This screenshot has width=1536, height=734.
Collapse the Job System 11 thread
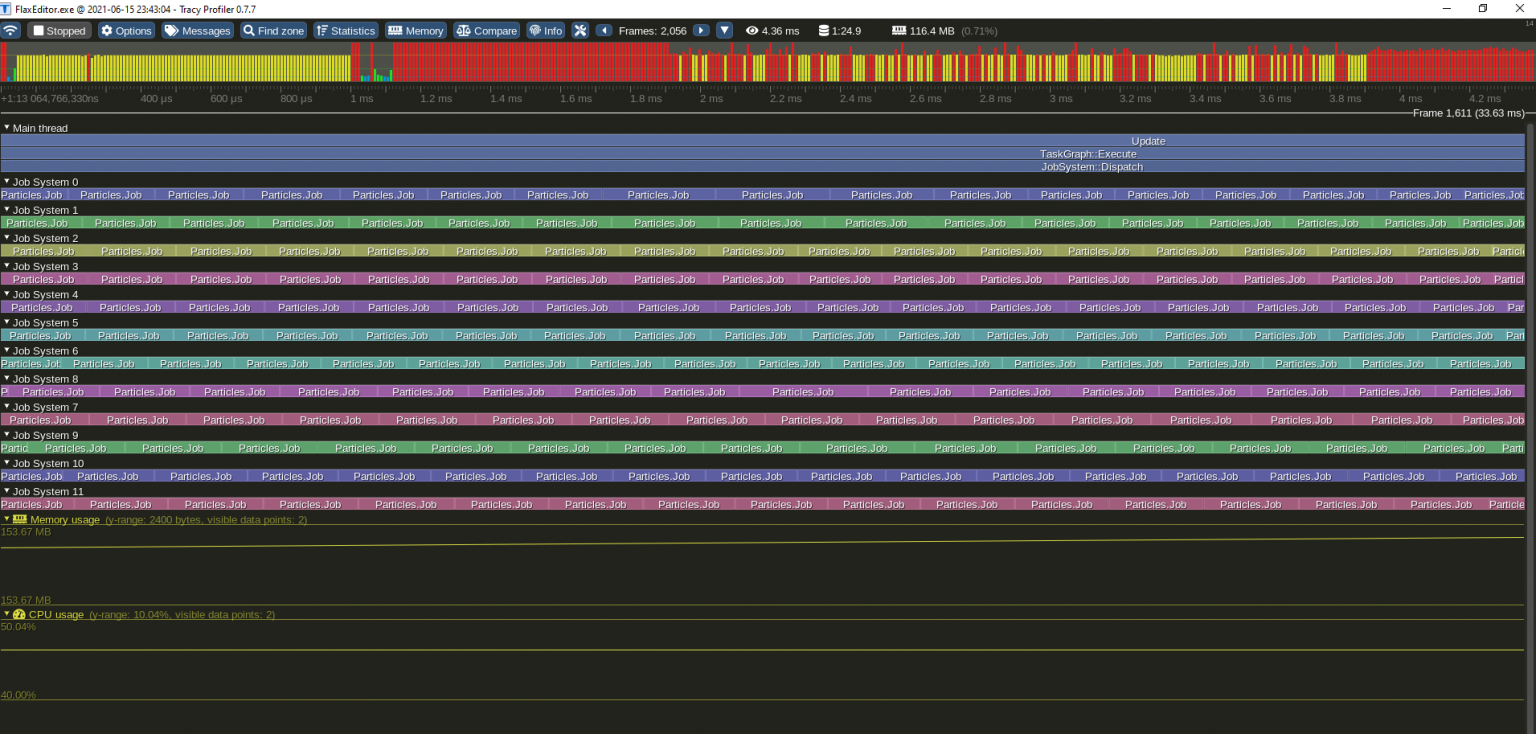[x=6, y=491]
